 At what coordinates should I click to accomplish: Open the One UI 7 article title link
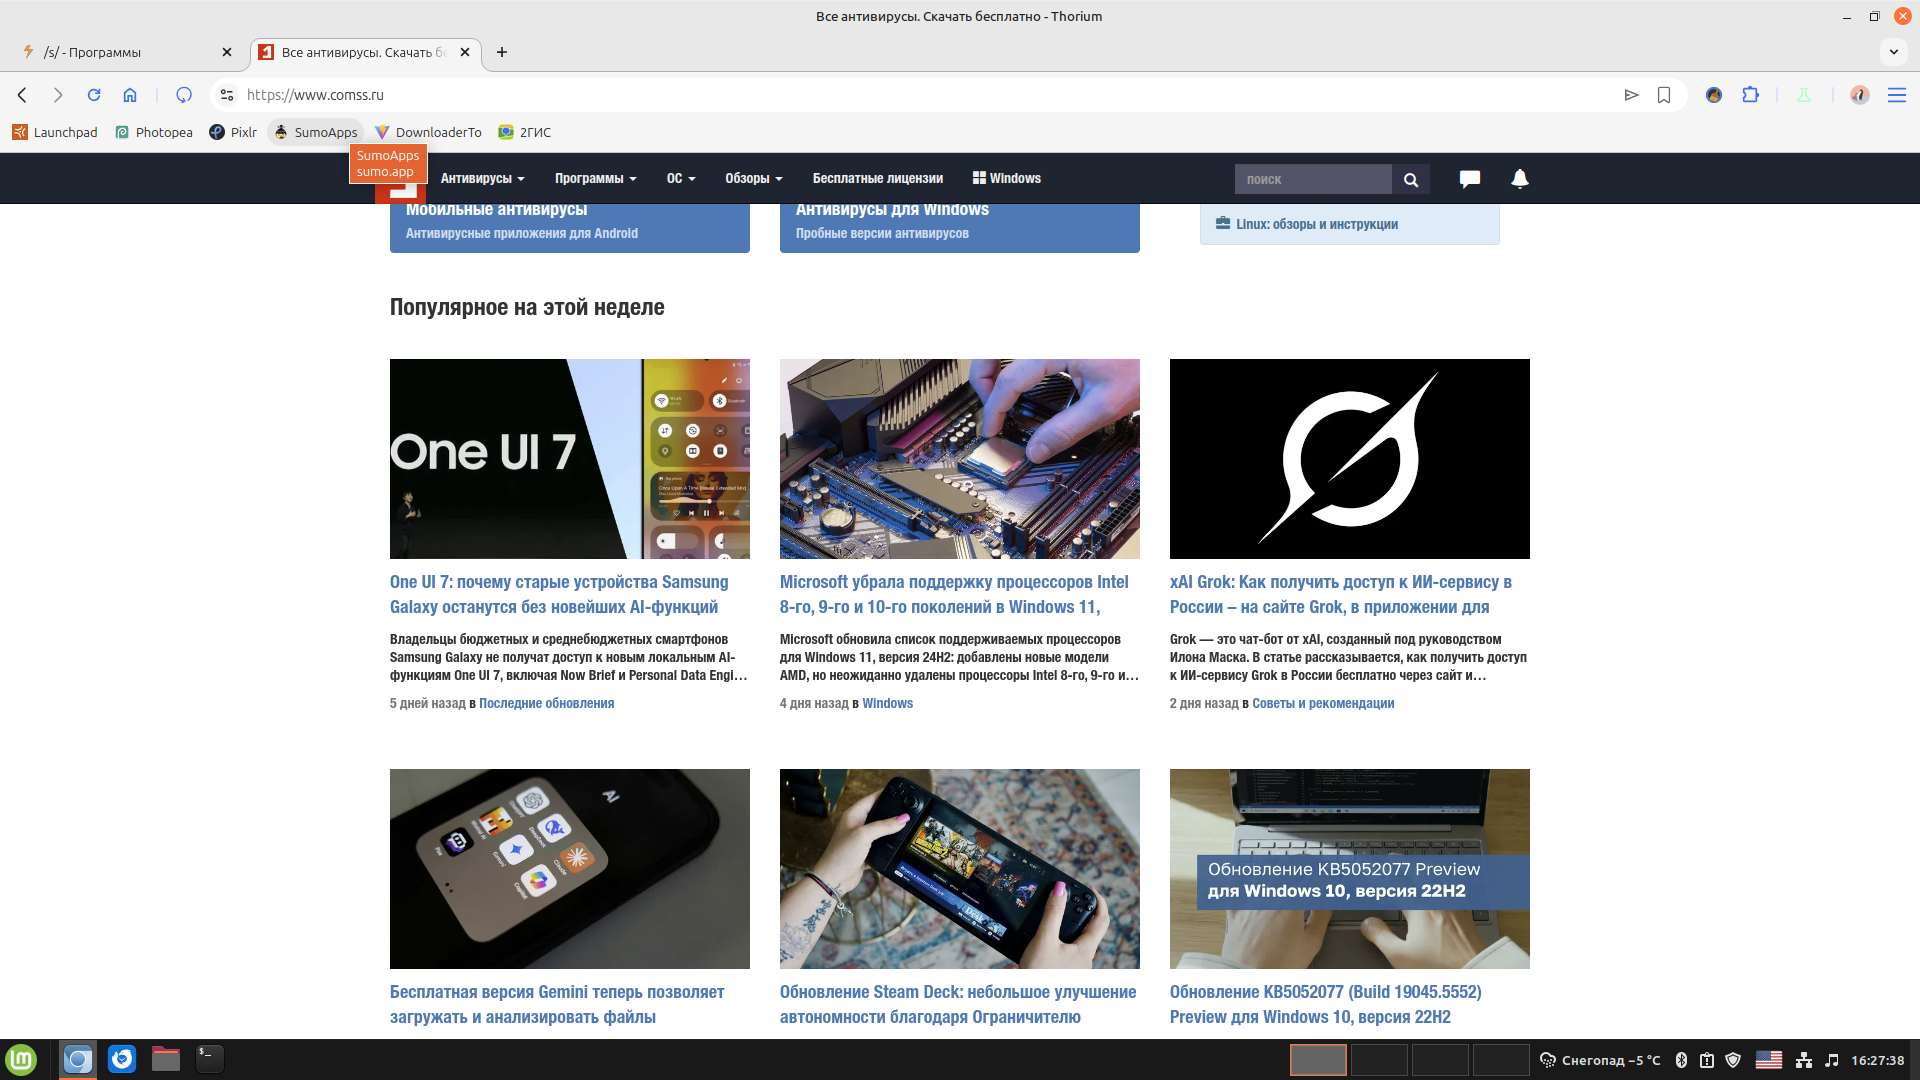[560, 594]
